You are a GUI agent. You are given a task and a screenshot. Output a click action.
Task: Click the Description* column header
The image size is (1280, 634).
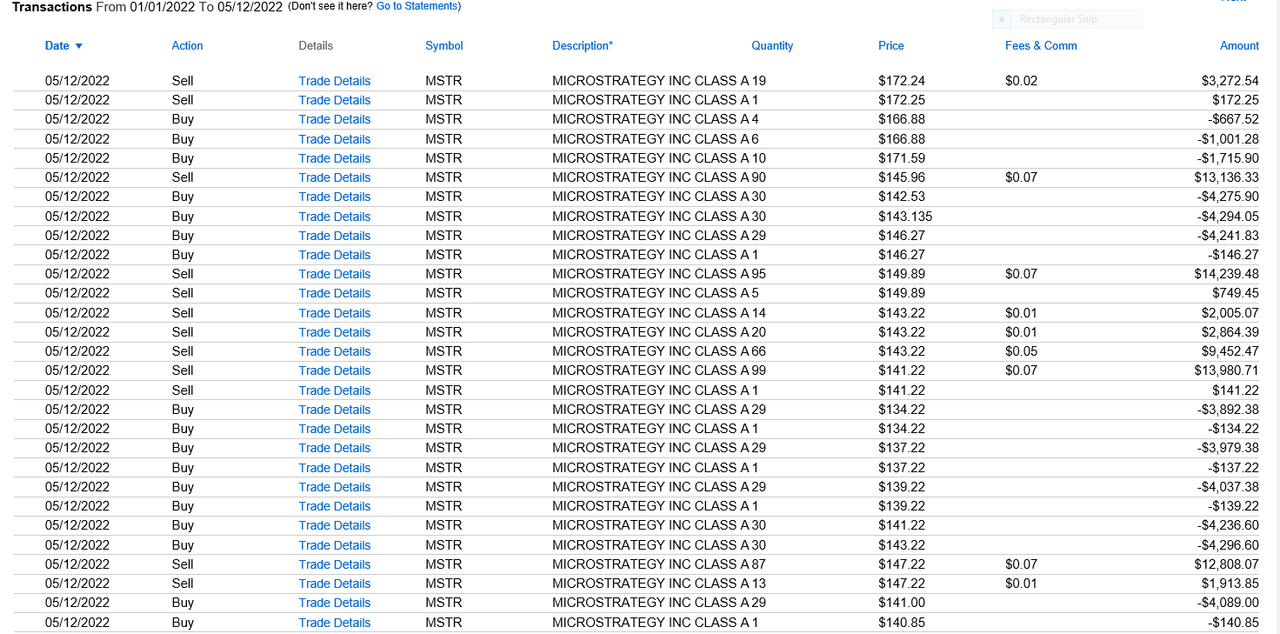(582, 46)
